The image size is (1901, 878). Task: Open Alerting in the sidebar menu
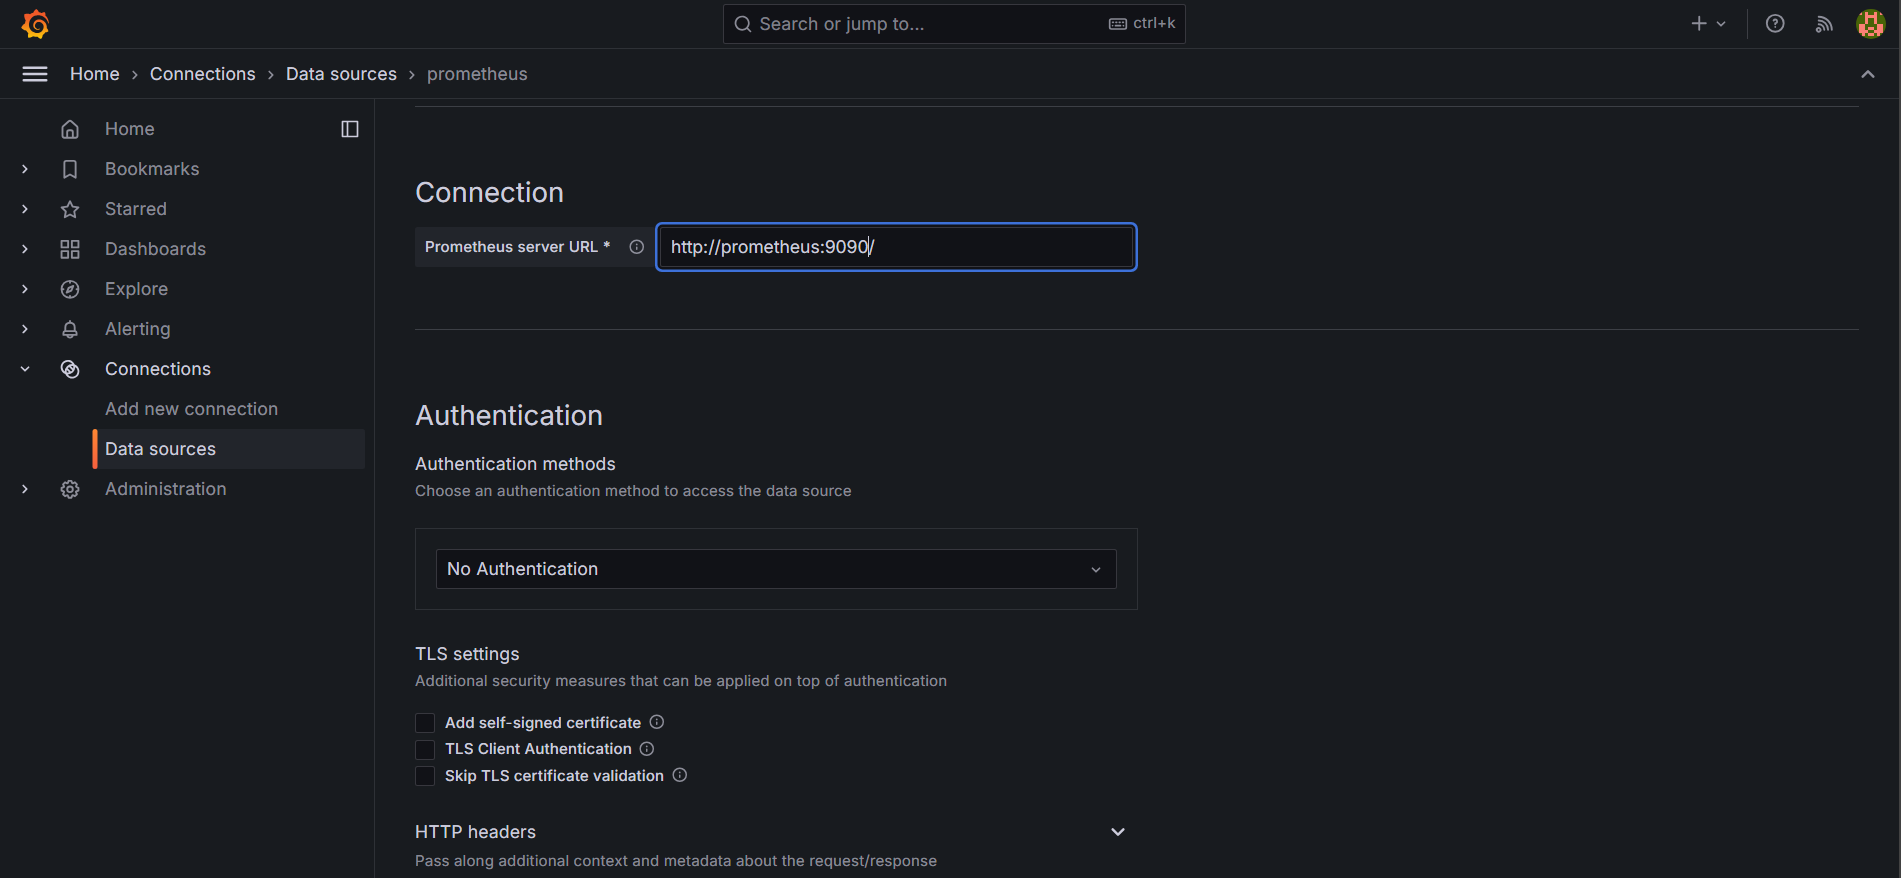tap(138, 329)
